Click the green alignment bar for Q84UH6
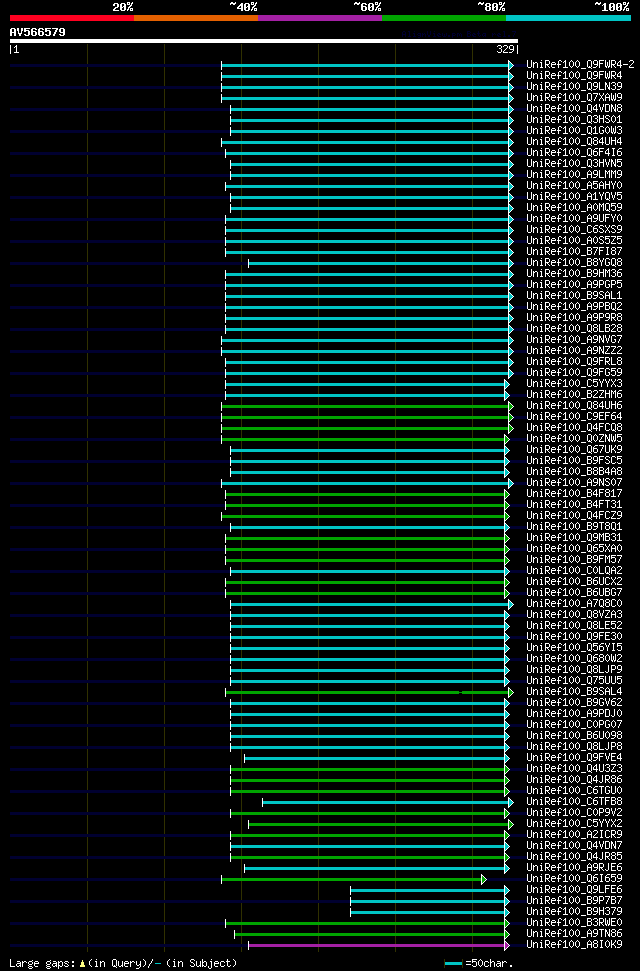Screen dimensions: 640x971 point(366,406)
